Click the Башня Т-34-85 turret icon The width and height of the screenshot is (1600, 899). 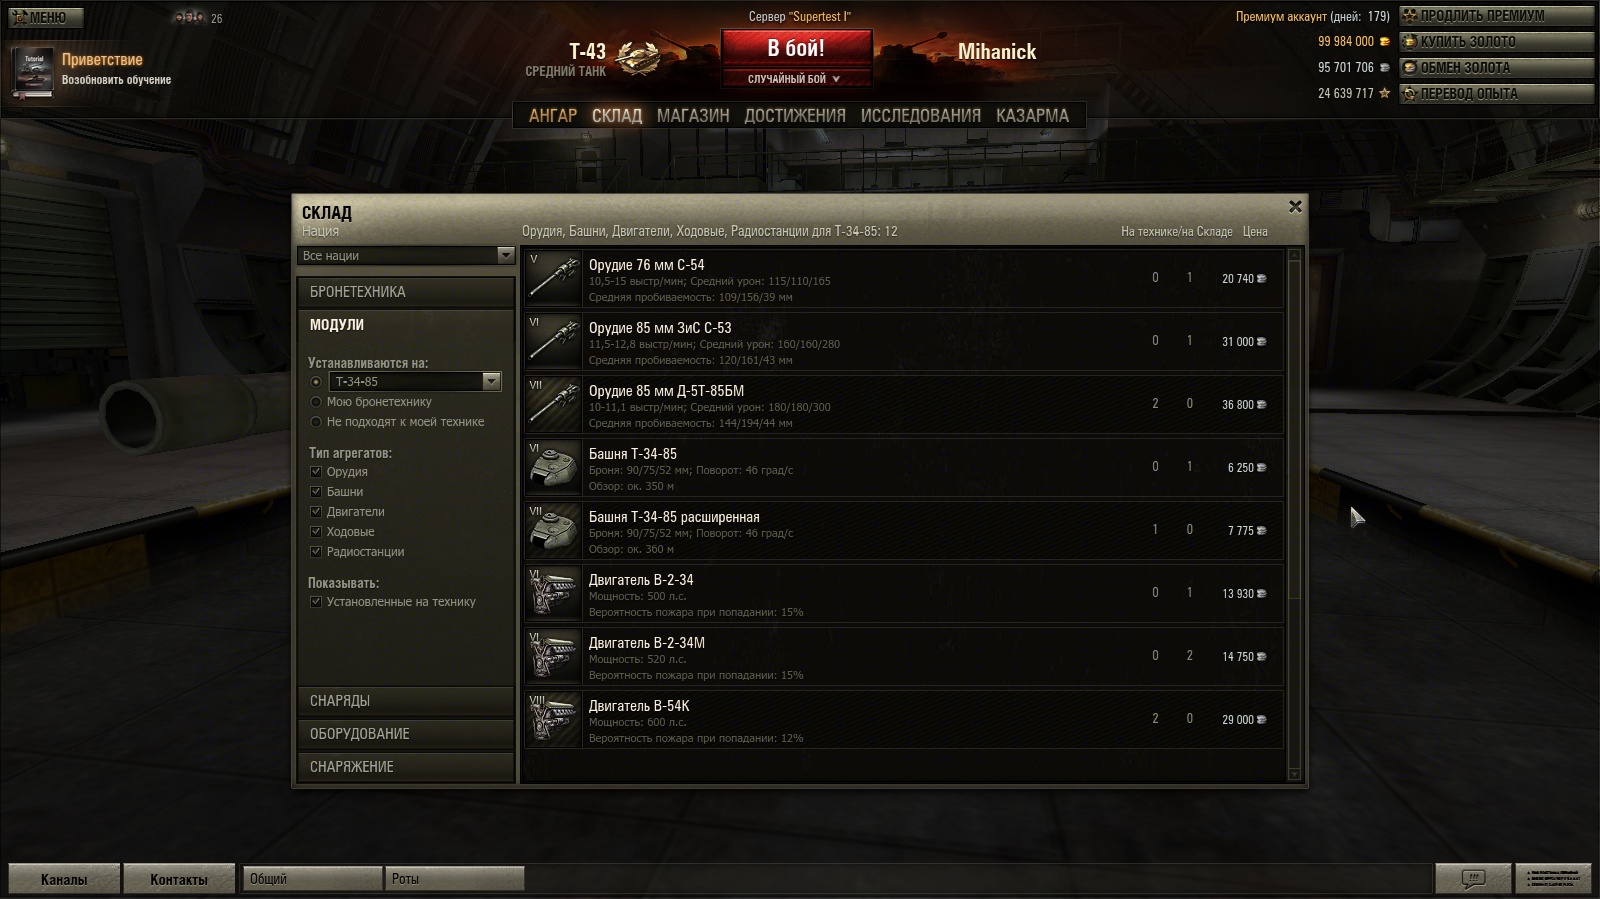tap(553, 467)
